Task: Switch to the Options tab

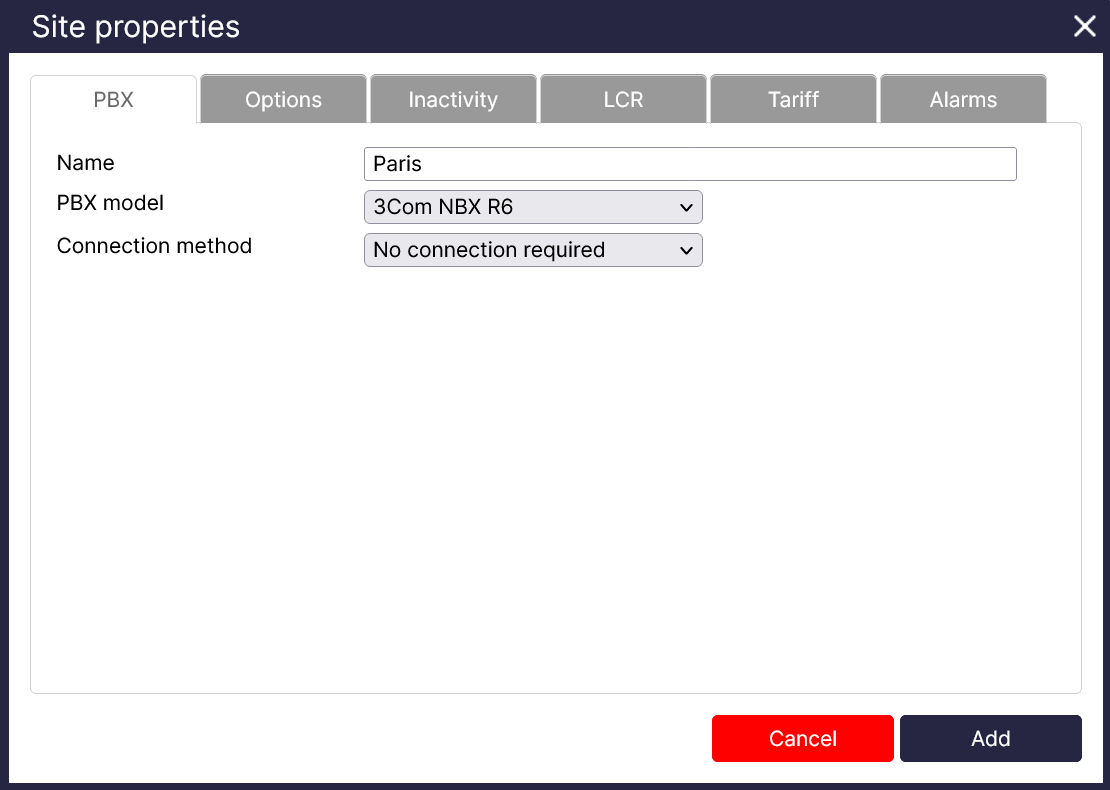Action: coord(283,99)
